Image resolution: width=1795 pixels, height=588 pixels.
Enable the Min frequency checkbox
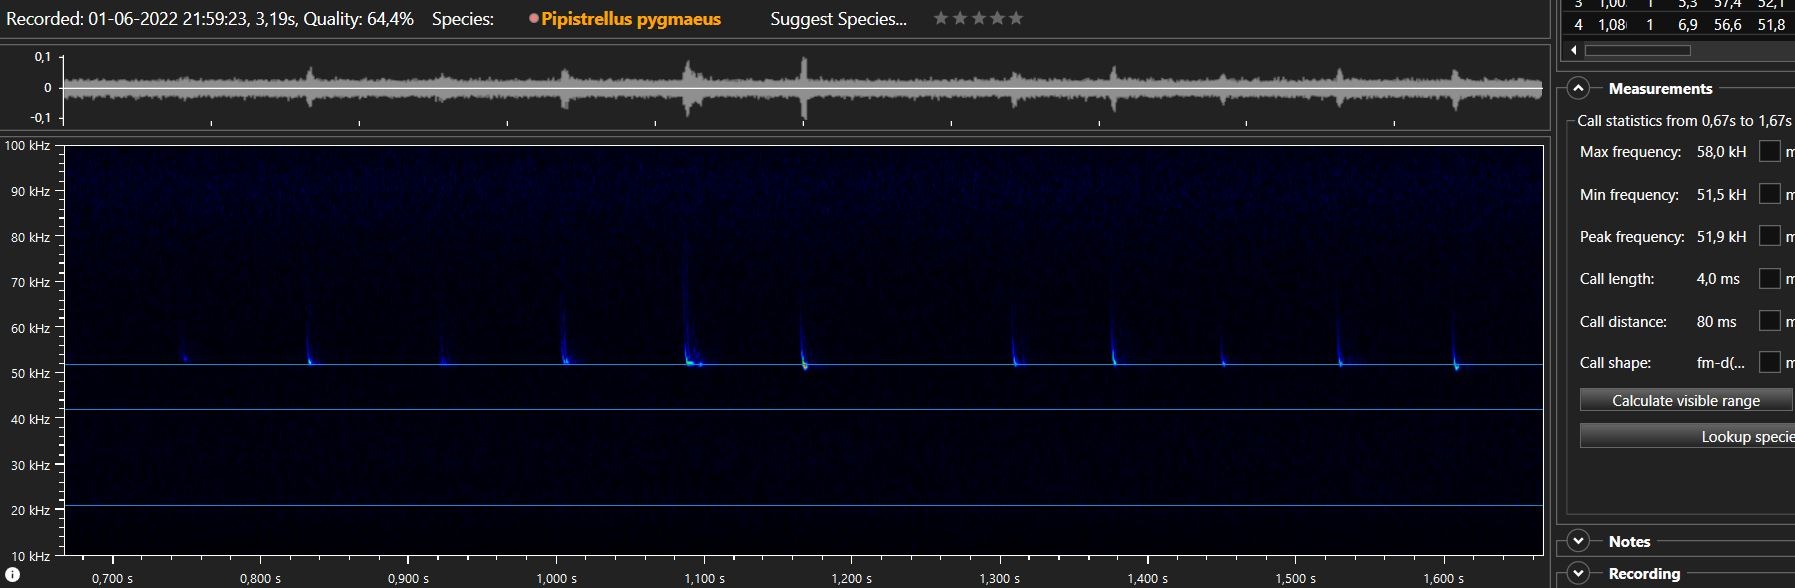tap(1769, 194)
